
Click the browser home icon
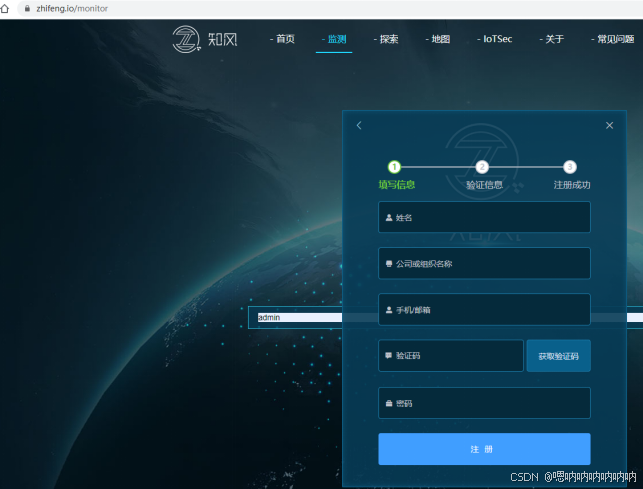tap(4, 8)
